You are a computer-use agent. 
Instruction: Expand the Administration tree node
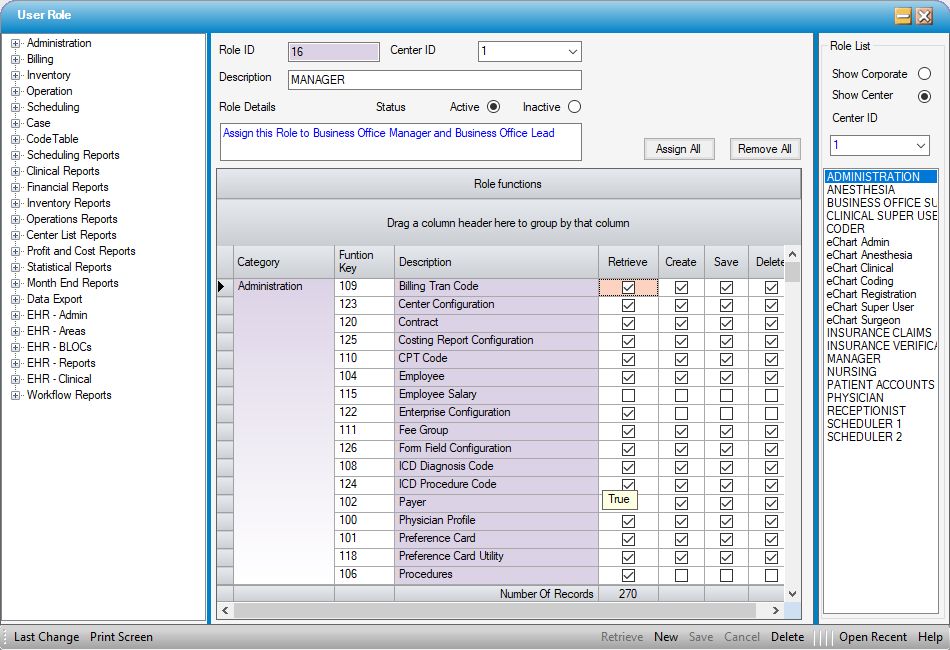[x=15, y=44]
